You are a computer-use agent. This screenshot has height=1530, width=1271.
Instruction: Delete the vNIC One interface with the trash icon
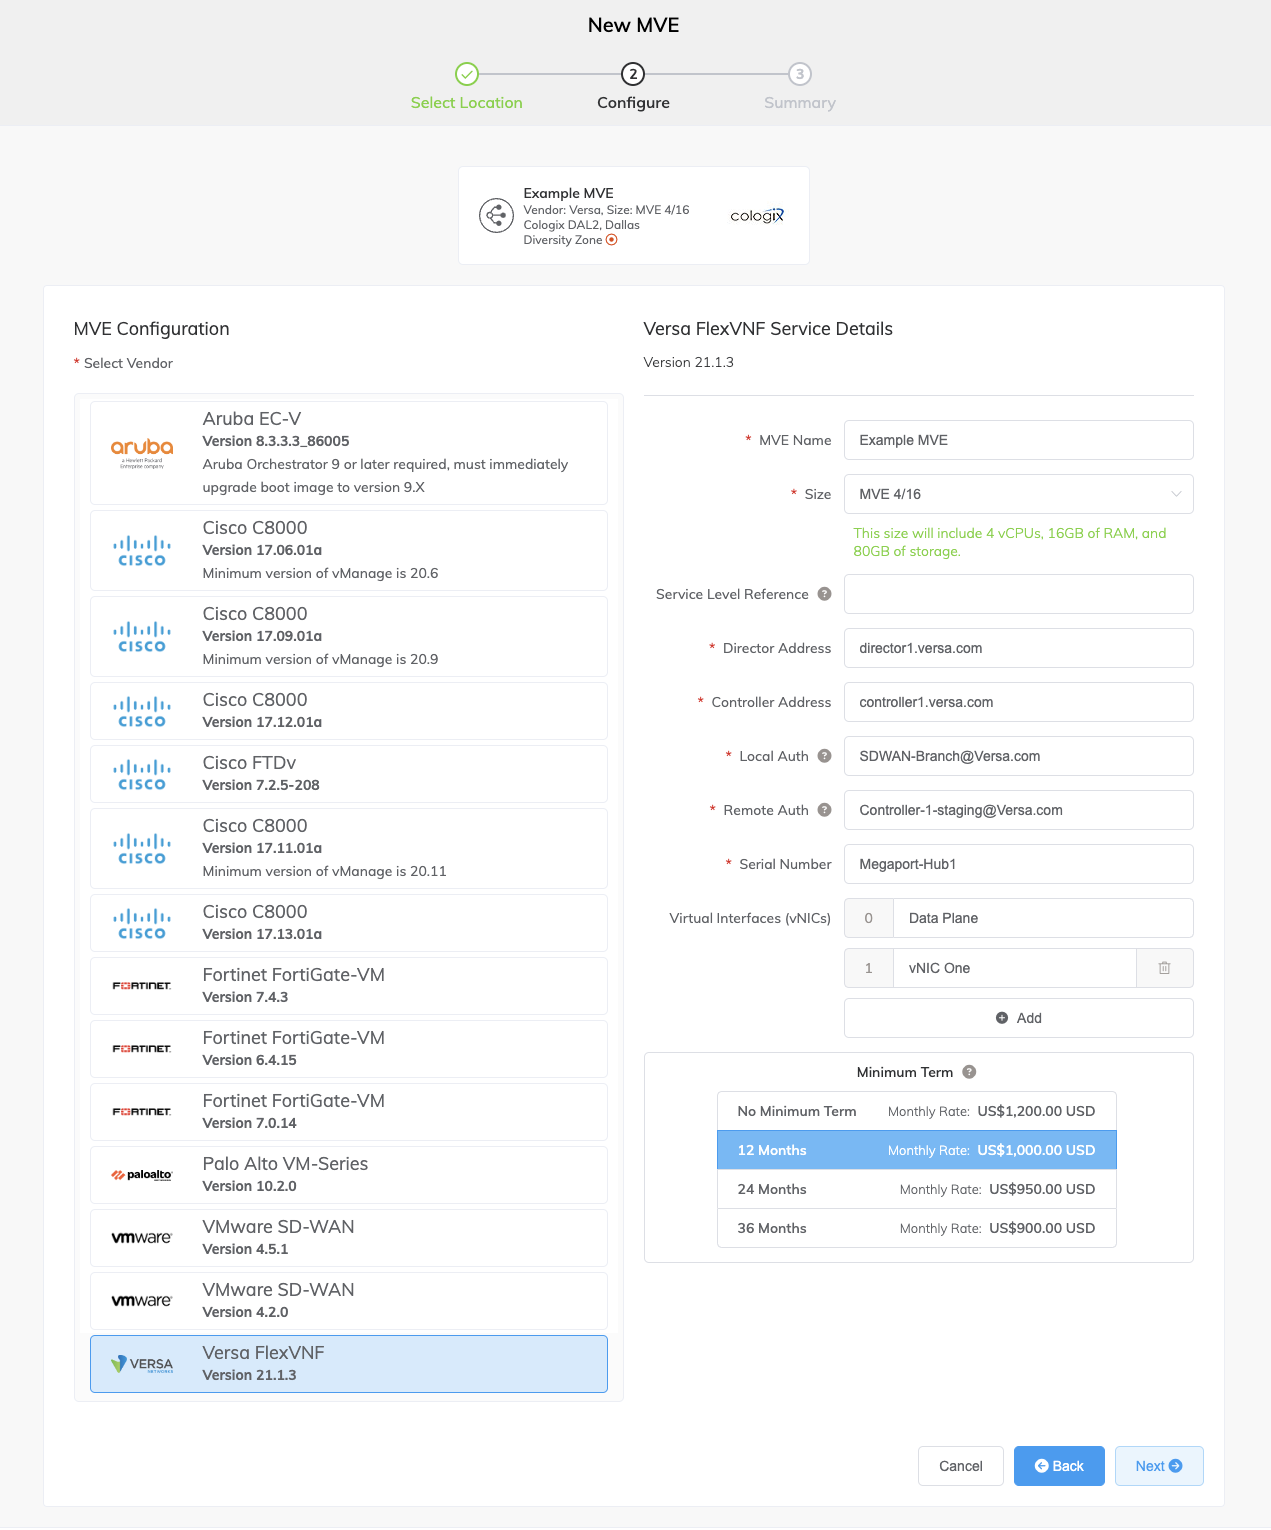(1164, 968)
